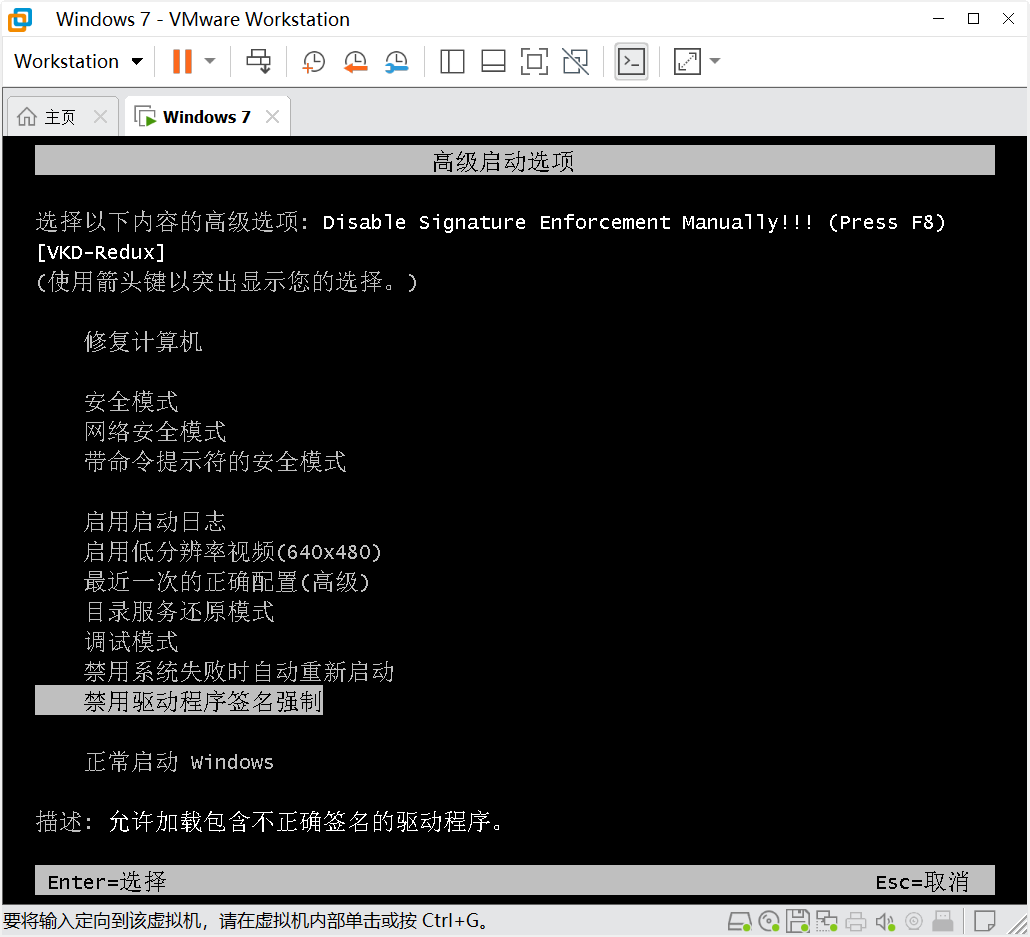This screenshot has width=1030, height=937.
Task: Select 修复计算机 boot option
Action: coord(143,342)
